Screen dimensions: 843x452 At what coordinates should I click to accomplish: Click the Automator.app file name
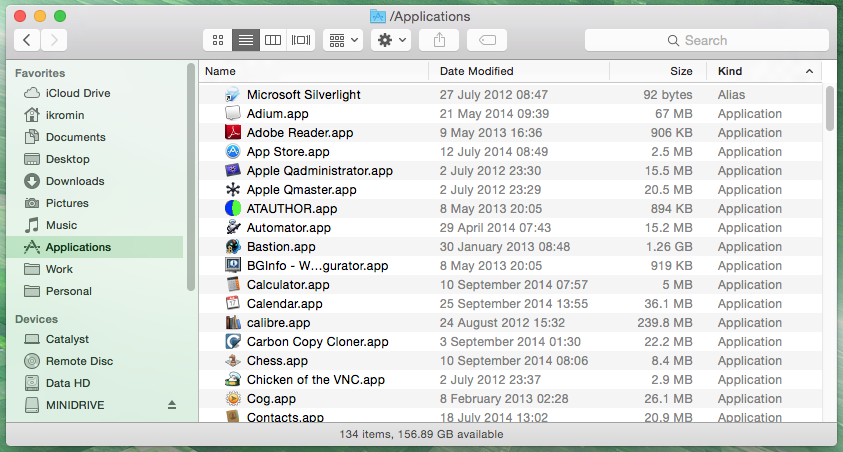289,227
